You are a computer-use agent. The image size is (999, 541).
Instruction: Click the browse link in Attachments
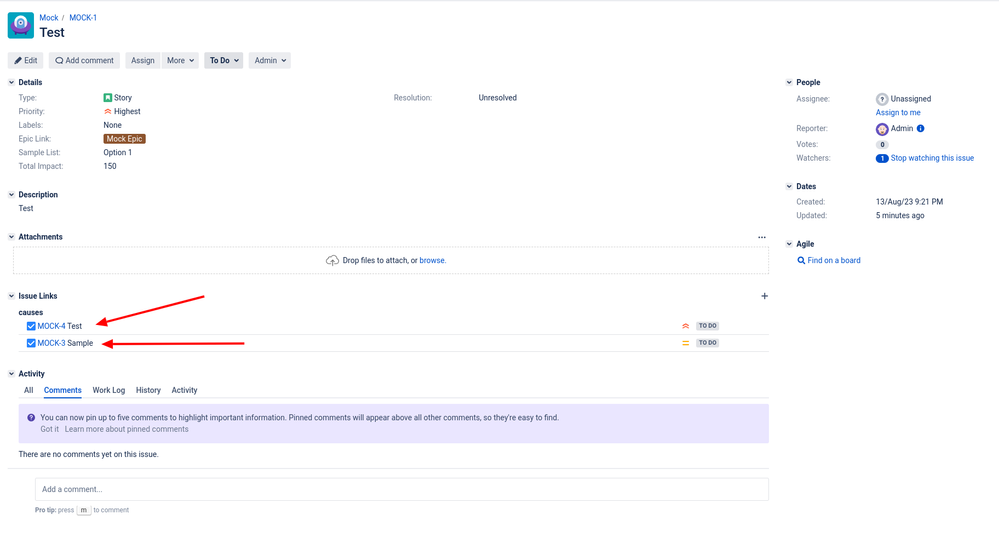click(432, 261)
